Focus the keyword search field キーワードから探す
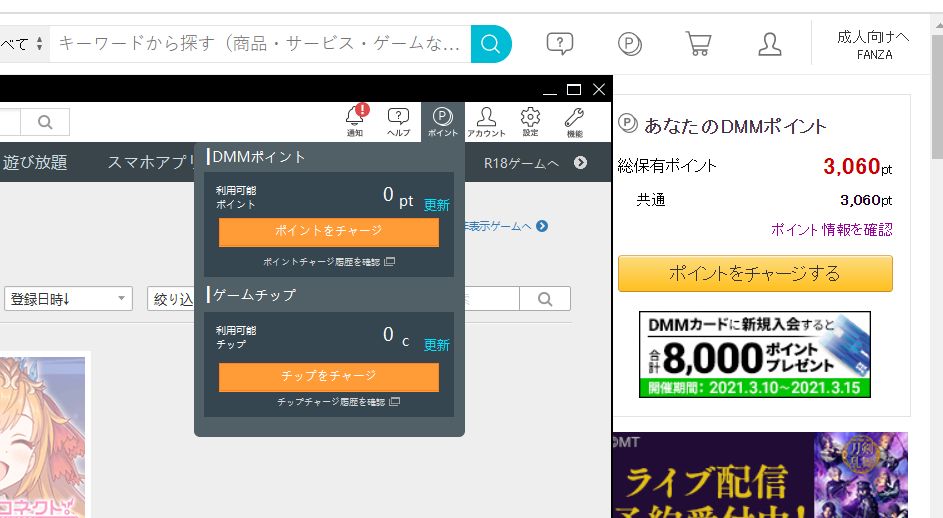The image size is (943, 518). click(x=260, y=44)
